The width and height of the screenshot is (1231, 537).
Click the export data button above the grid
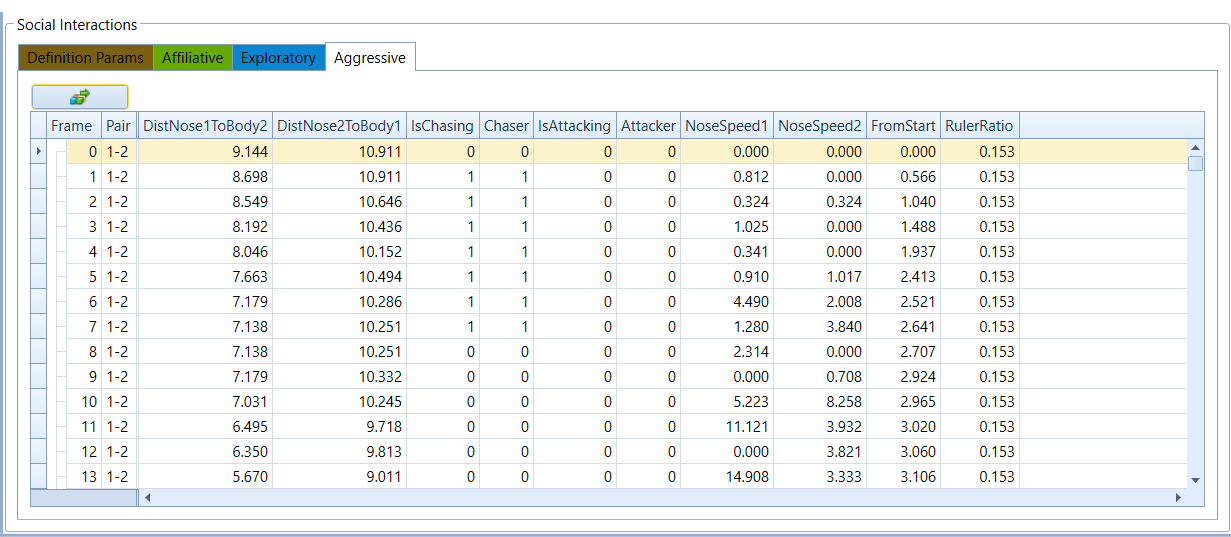point(80,96)
